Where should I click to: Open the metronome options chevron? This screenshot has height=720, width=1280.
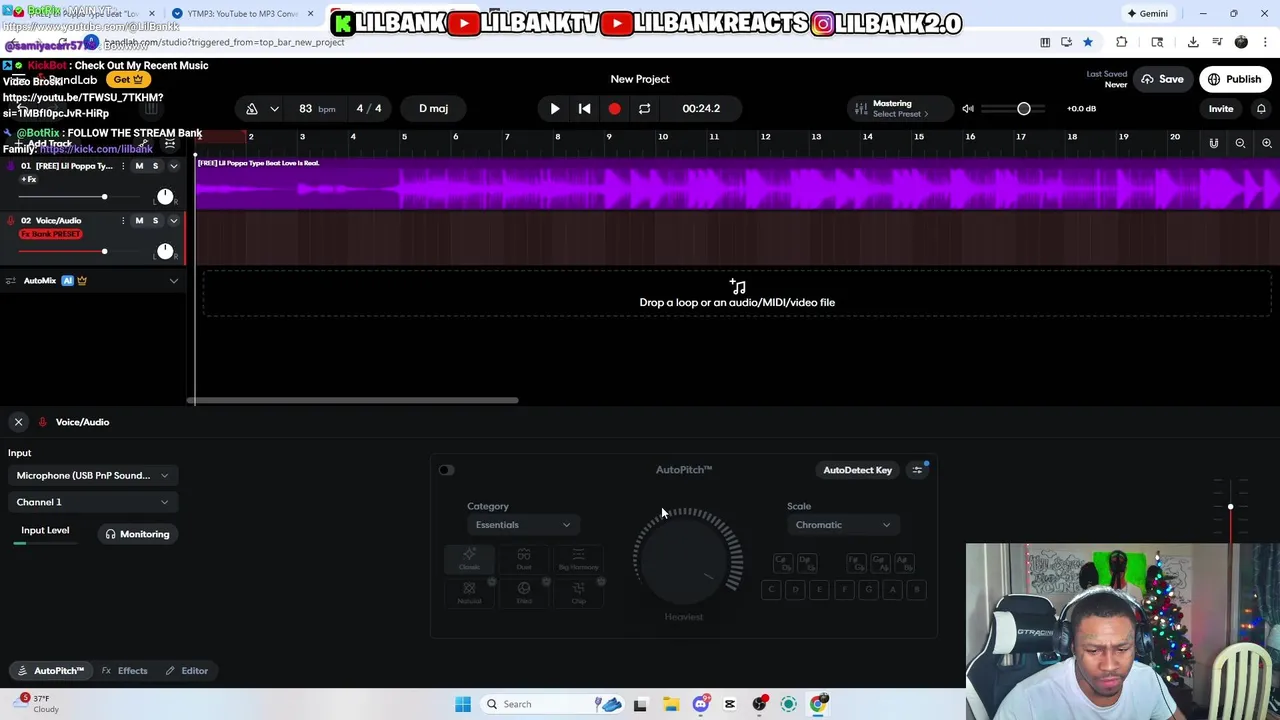(274, 108)
